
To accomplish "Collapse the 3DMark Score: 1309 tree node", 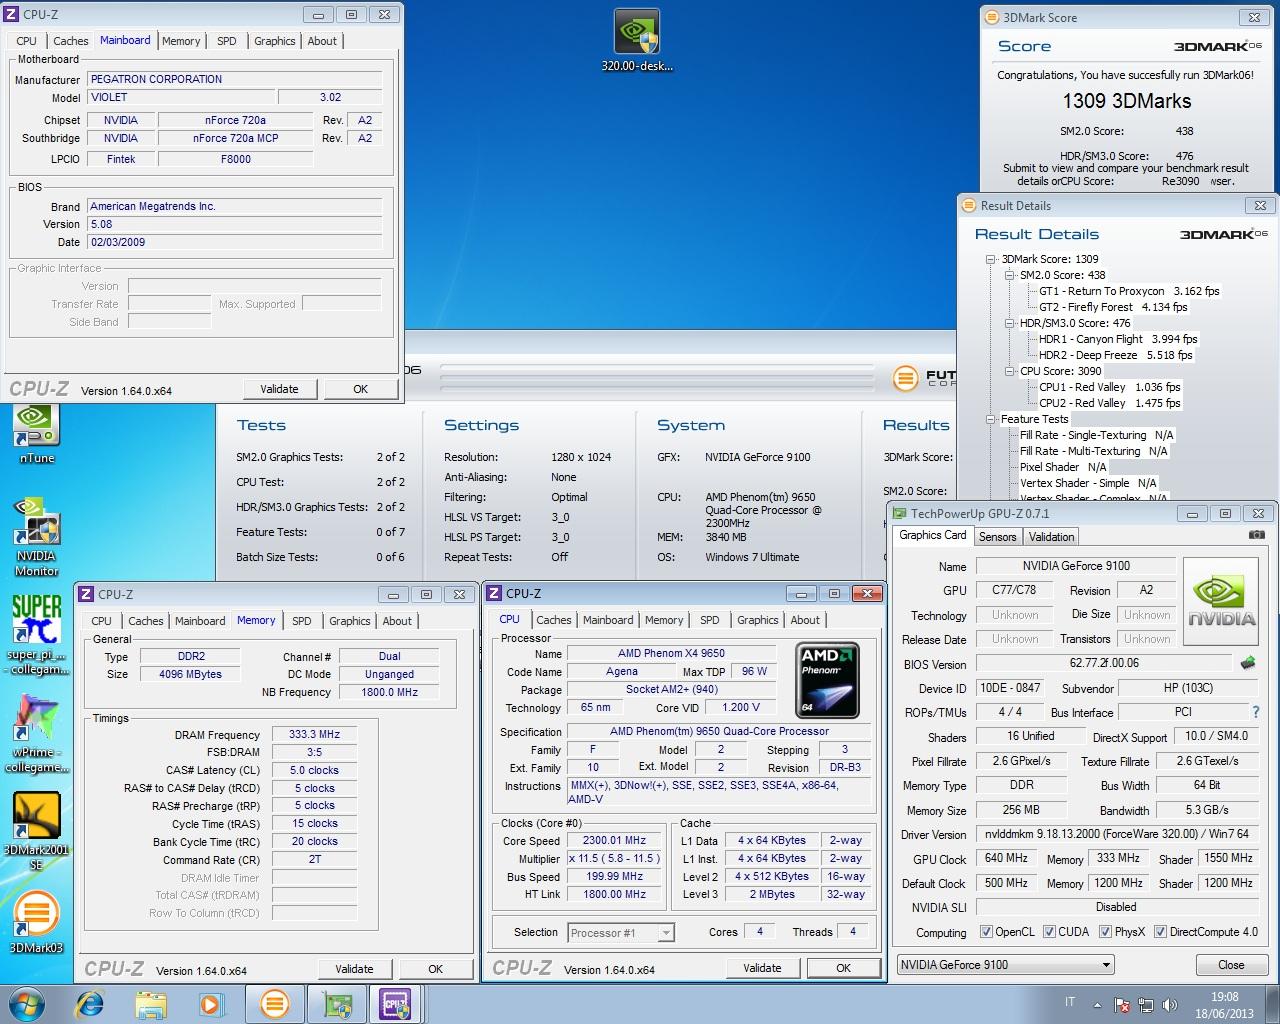I will 991,259.
